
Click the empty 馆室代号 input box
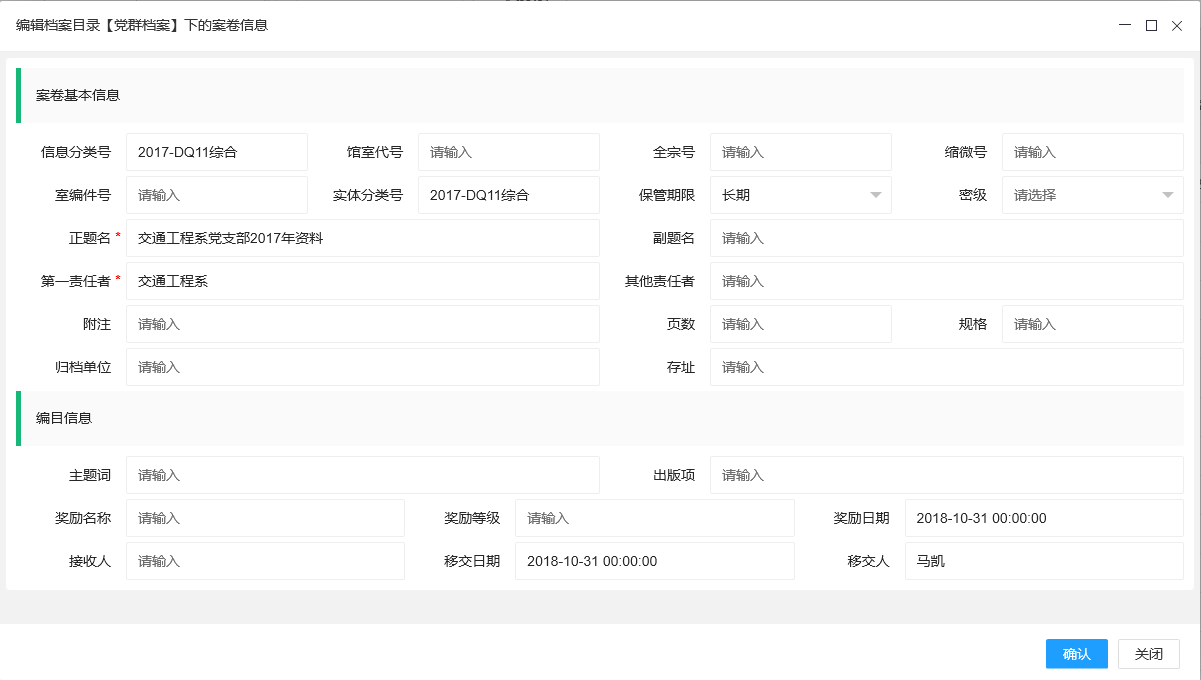click(508, 151)
